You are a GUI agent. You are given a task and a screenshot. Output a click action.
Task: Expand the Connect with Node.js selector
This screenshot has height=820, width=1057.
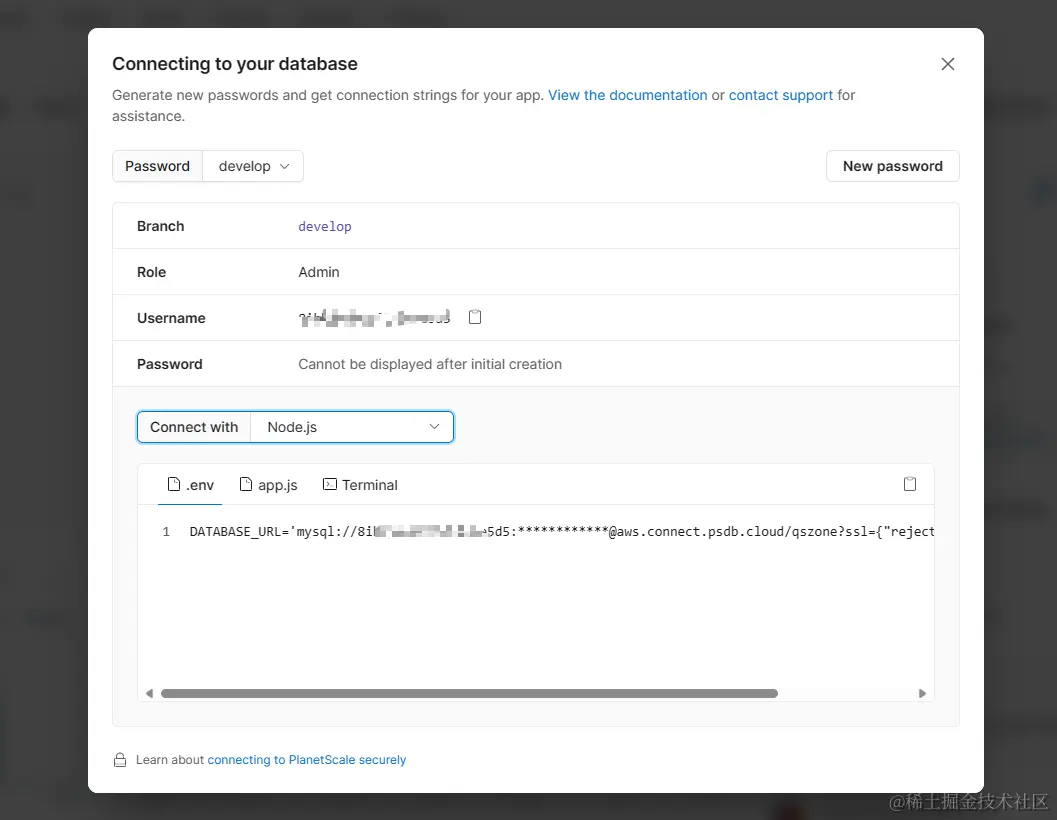(352, 427)
